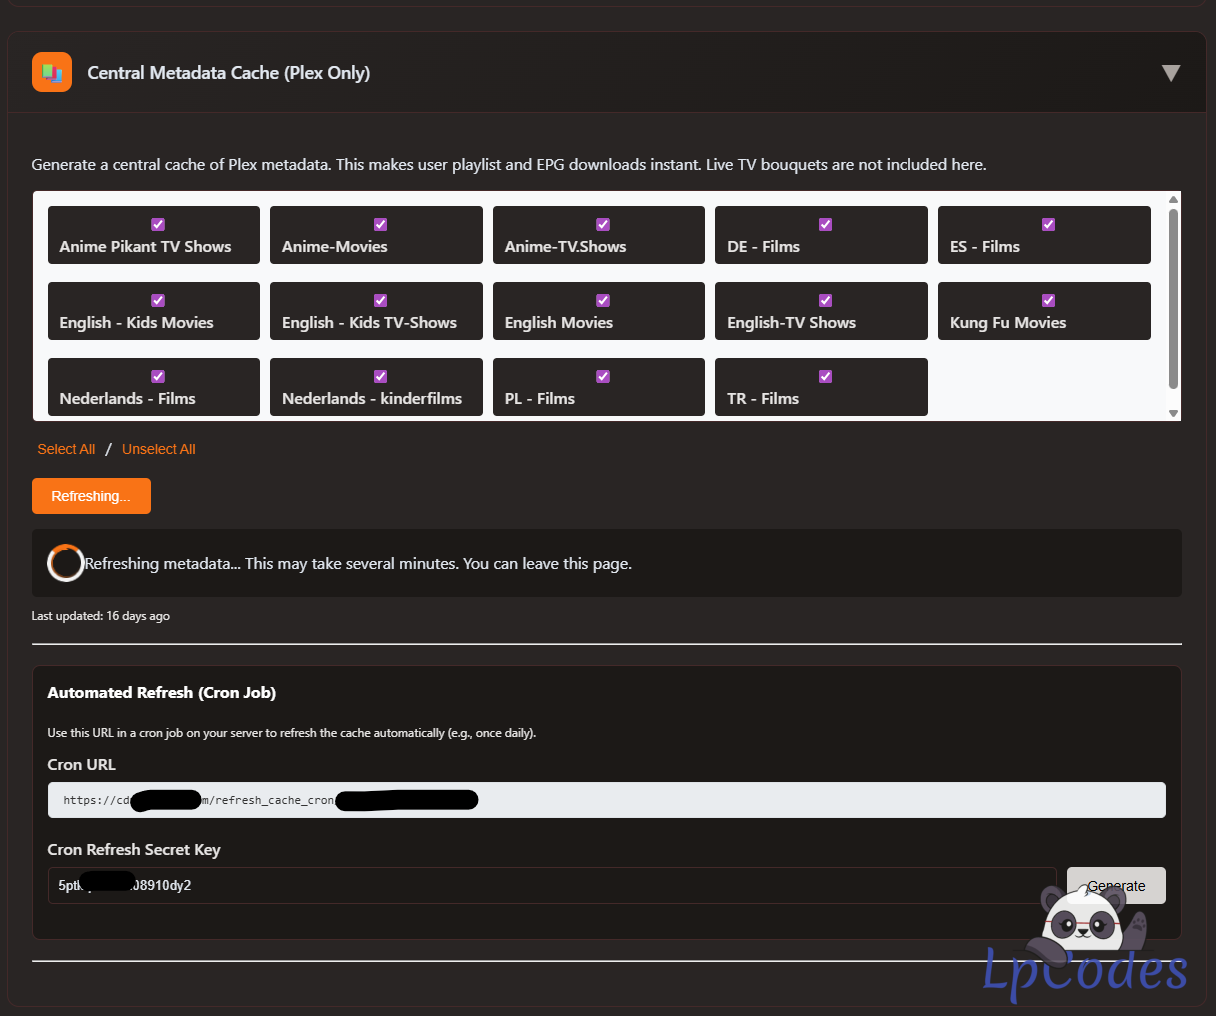
Task: Toggle the Nederlands - kinderfilms checkbox
Action: [x=380, y=376]
